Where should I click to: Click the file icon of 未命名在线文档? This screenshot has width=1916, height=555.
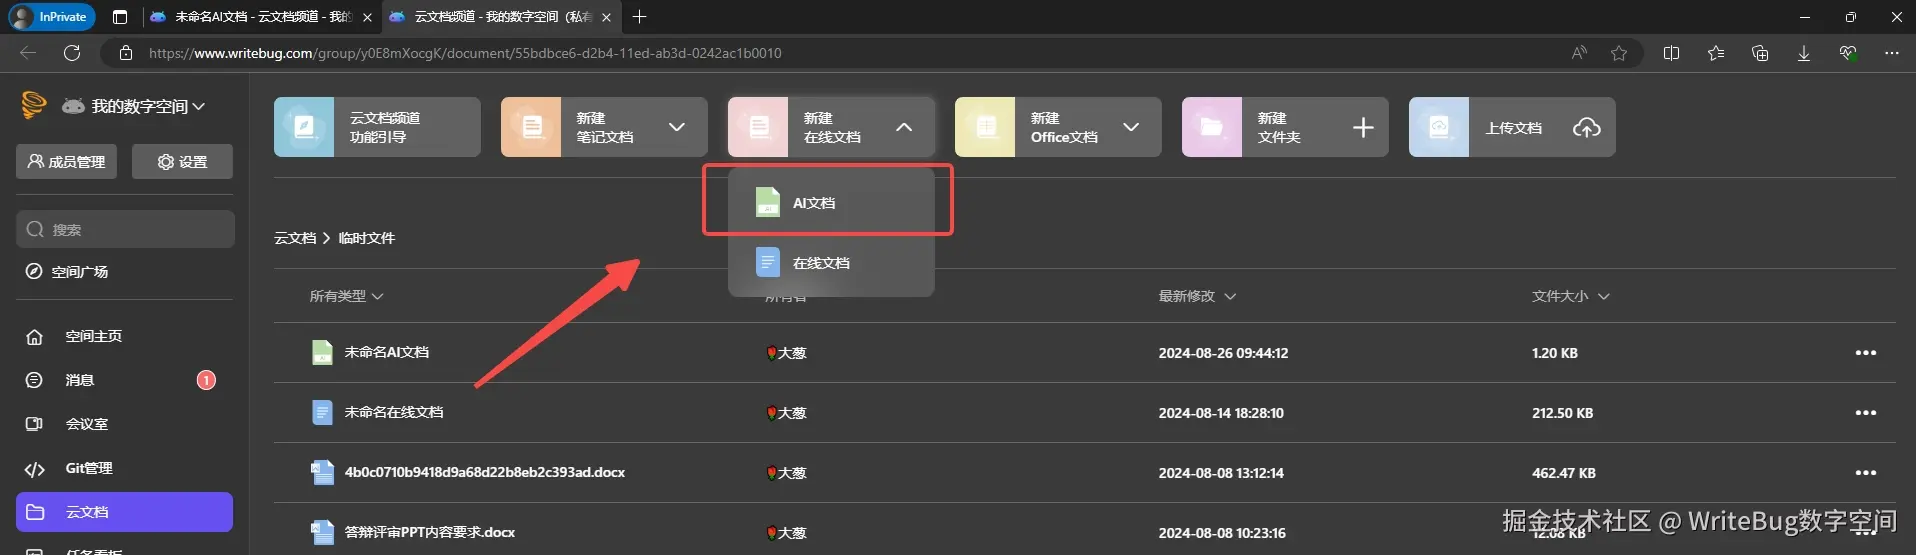coord(322,412)
